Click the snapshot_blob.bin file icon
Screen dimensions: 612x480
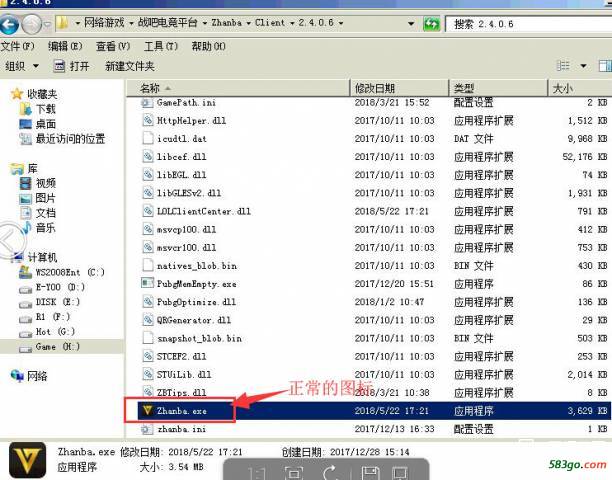point(148,338)
